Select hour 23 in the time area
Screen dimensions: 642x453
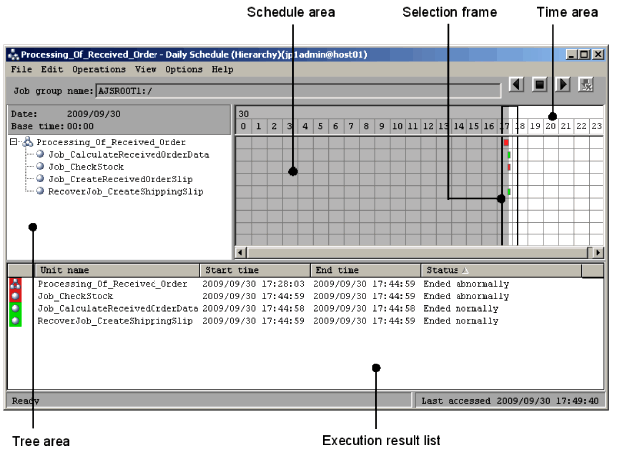(x=597, y=126)
